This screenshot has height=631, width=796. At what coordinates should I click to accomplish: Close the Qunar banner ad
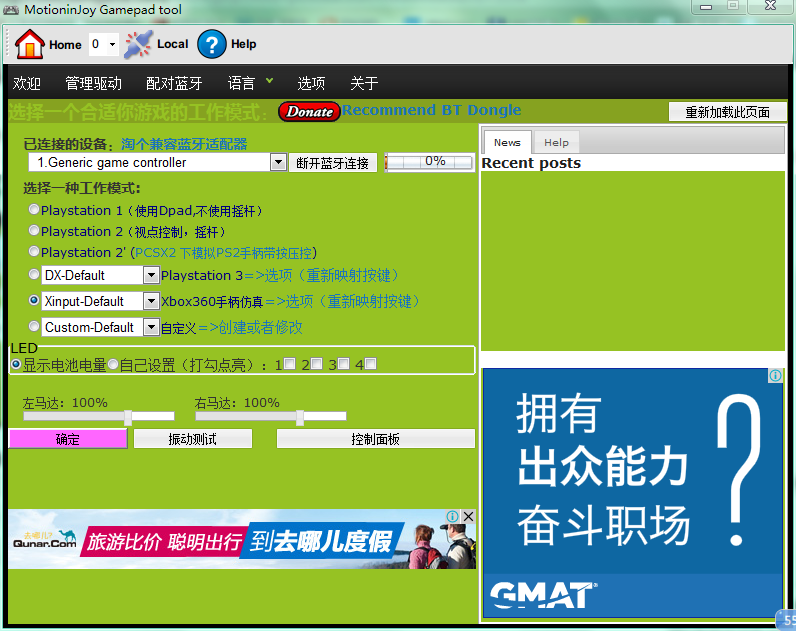pos(468,517)
